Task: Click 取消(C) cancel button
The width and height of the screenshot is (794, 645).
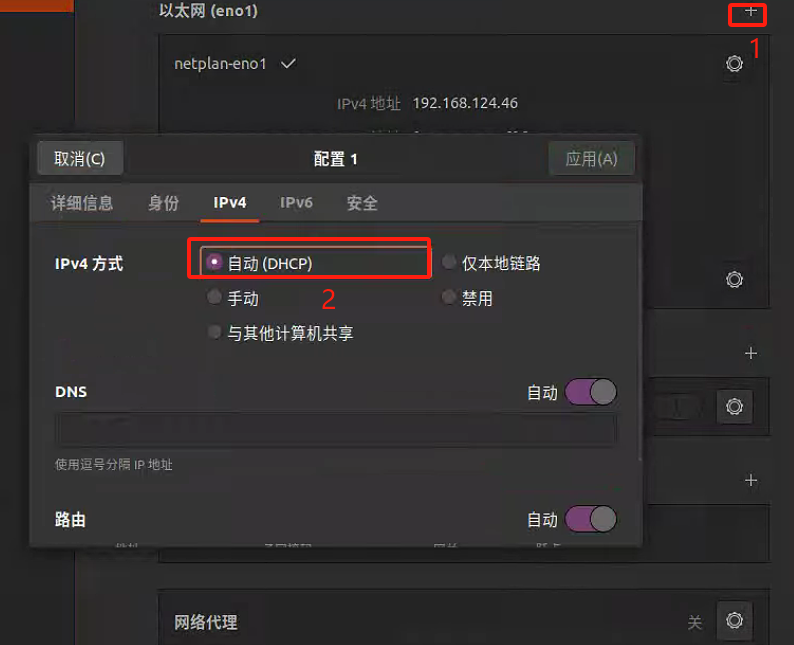Action: 80,158
